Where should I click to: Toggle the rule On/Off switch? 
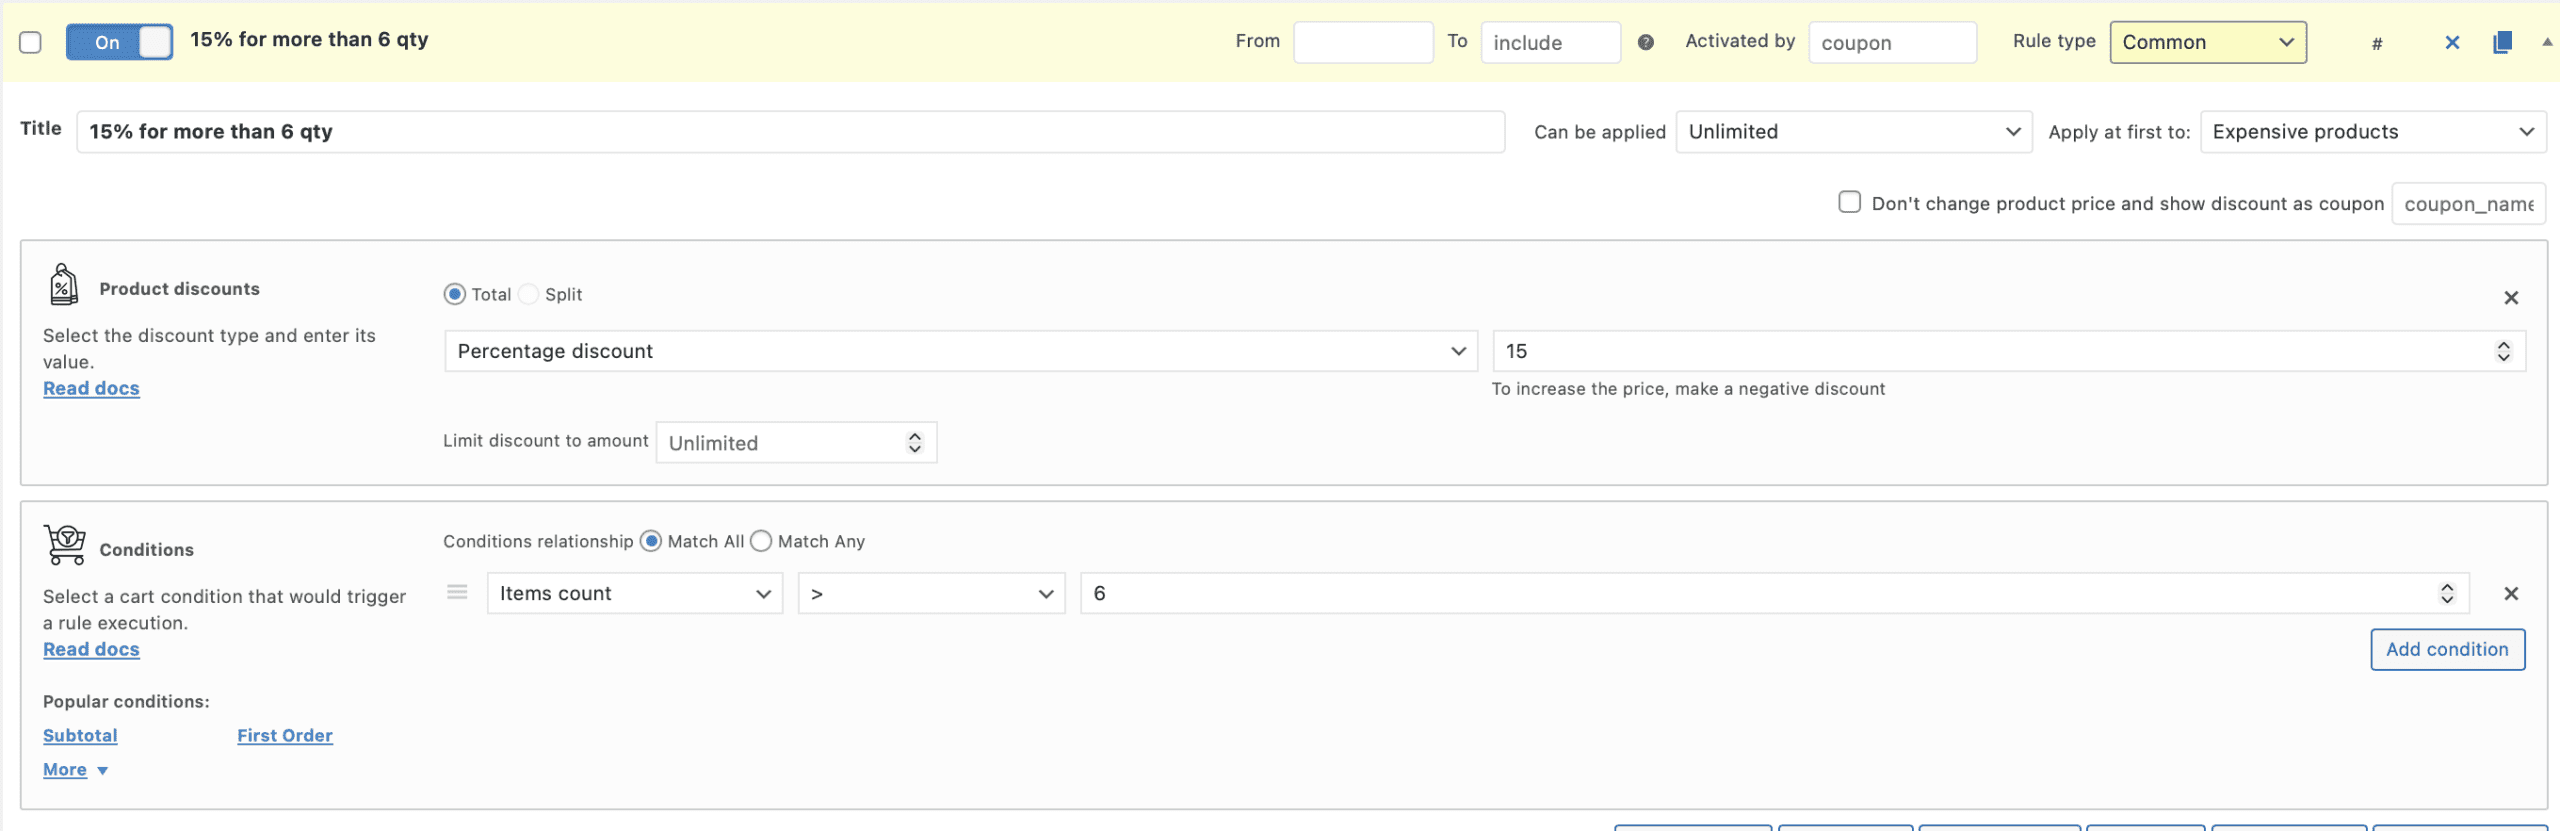119,42
